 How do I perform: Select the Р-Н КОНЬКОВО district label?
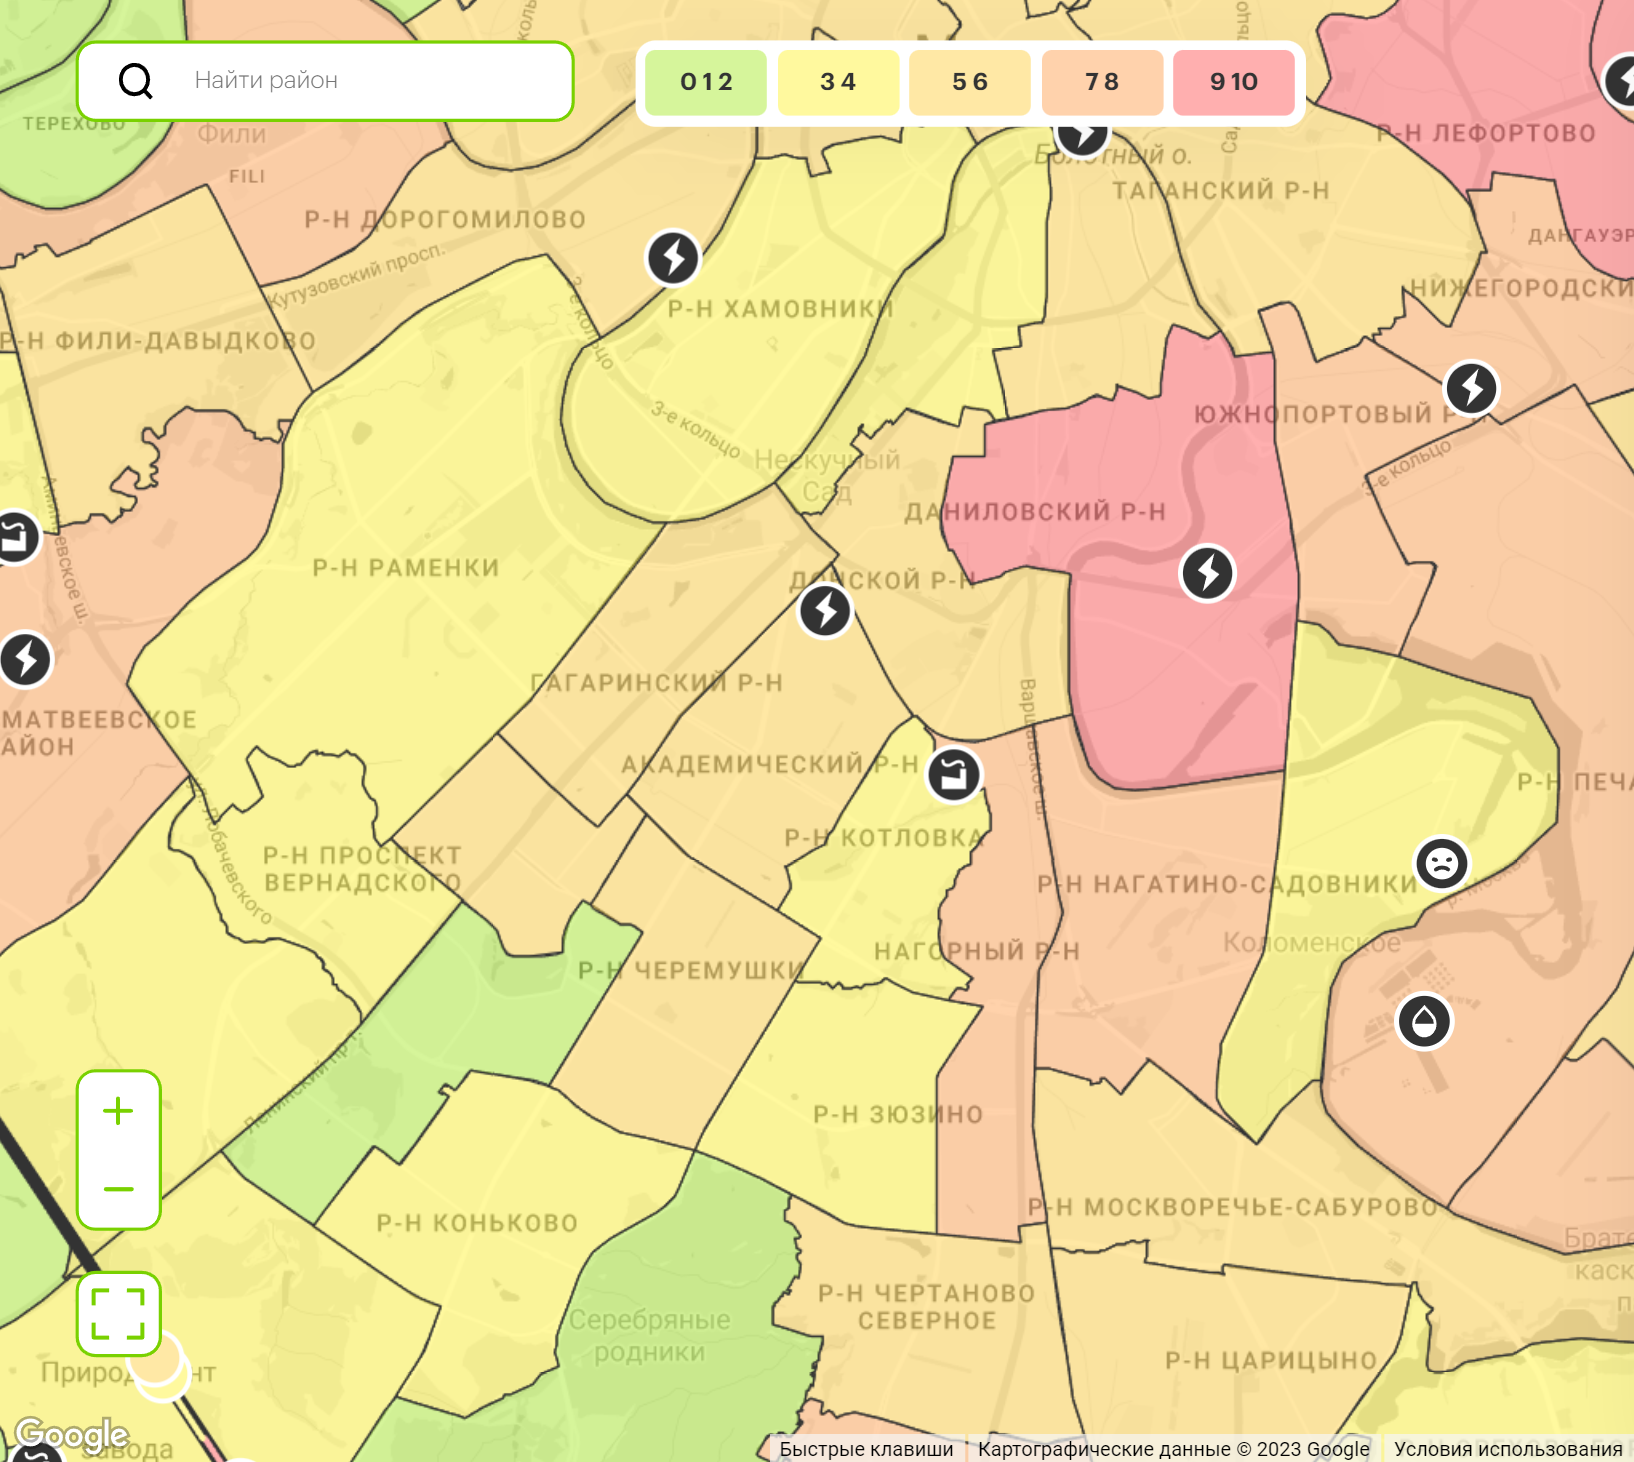tap(477, 1223)
